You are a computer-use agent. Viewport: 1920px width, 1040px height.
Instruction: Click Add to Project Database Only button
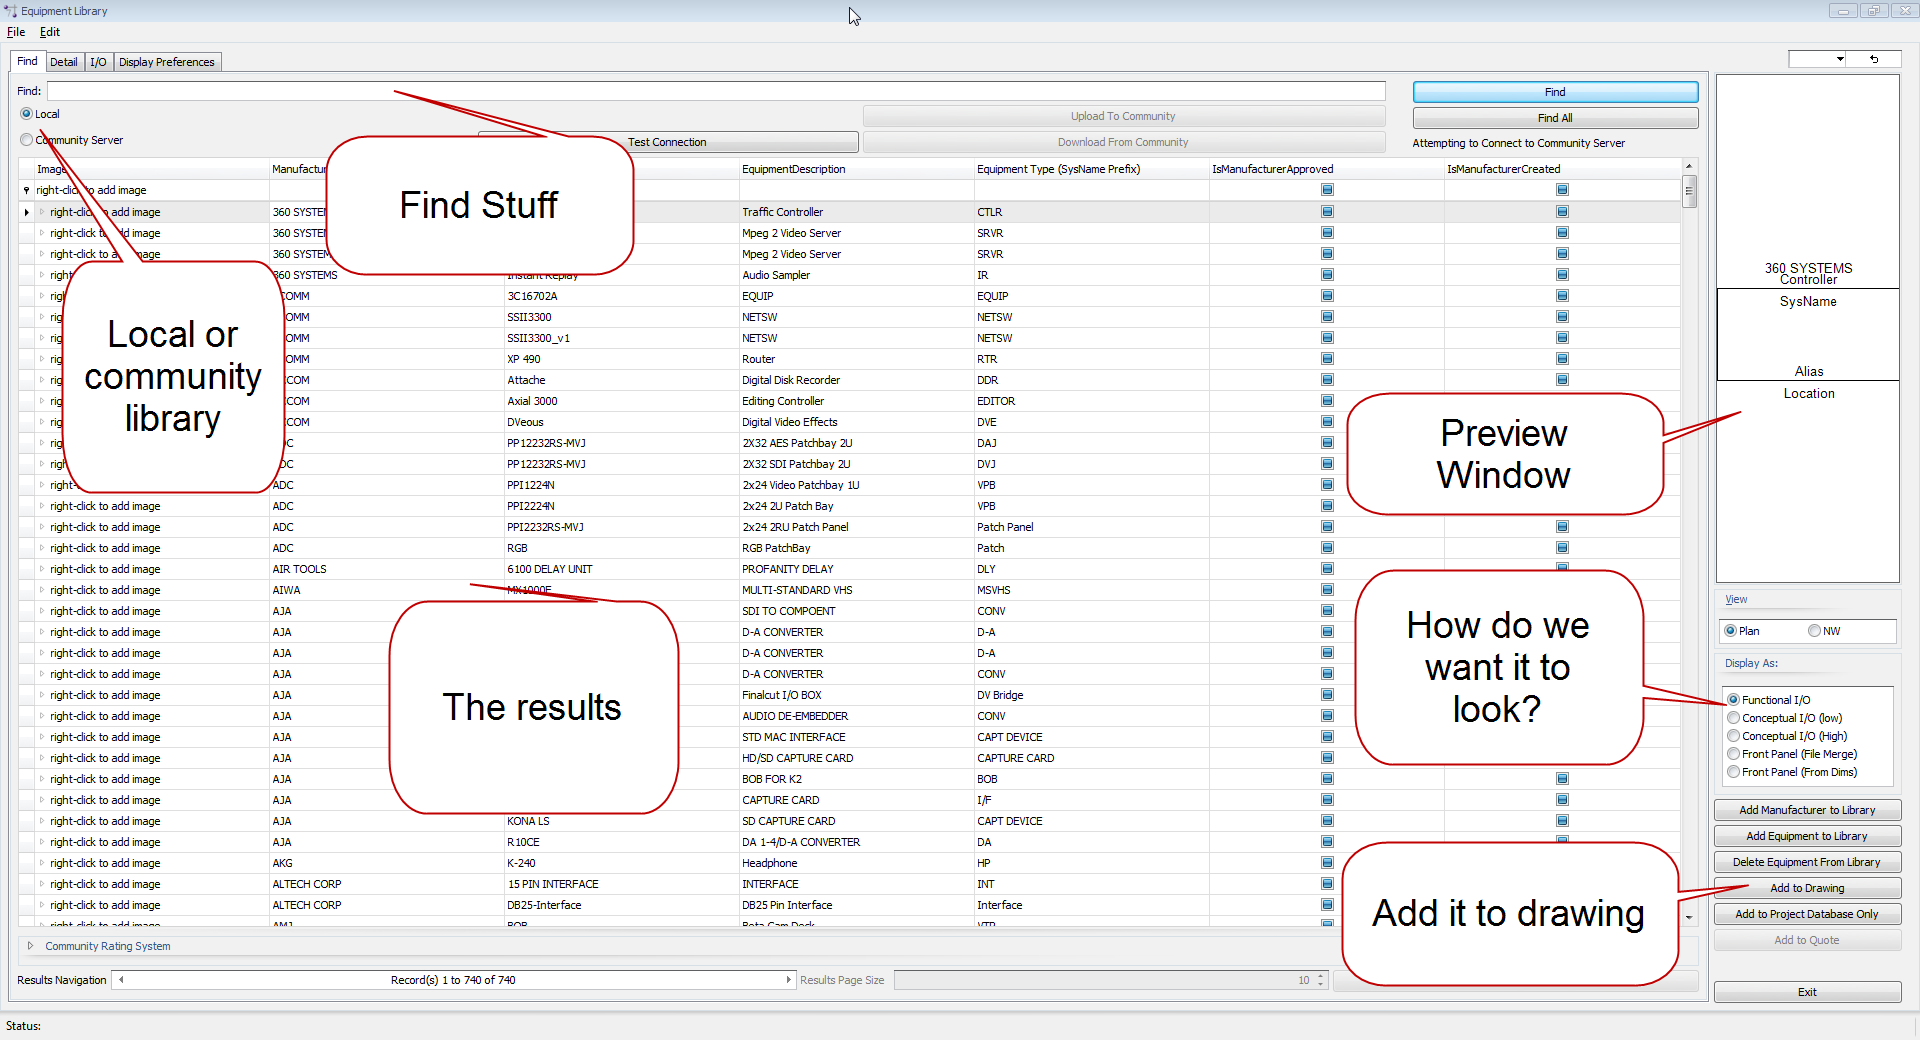(x=1807, y=914)
